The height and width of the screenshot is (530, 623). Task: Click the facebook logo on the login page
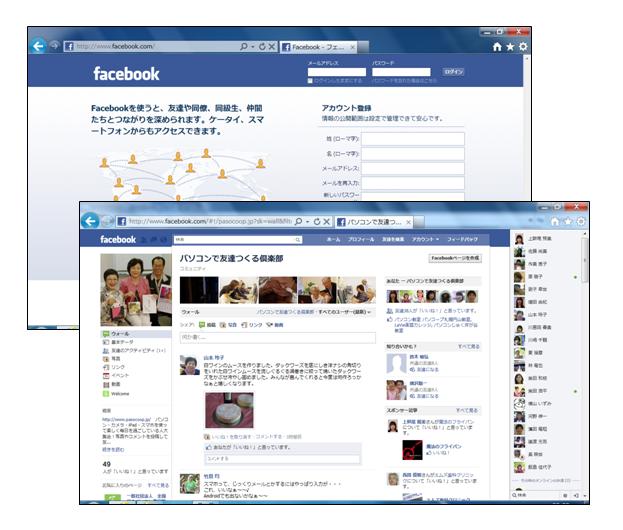(126, 74)
